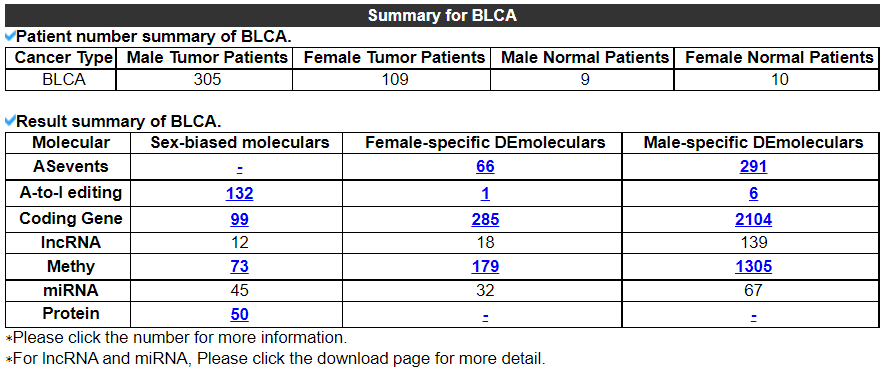Click the dash link for female-specific Protein

click(485, 316)
